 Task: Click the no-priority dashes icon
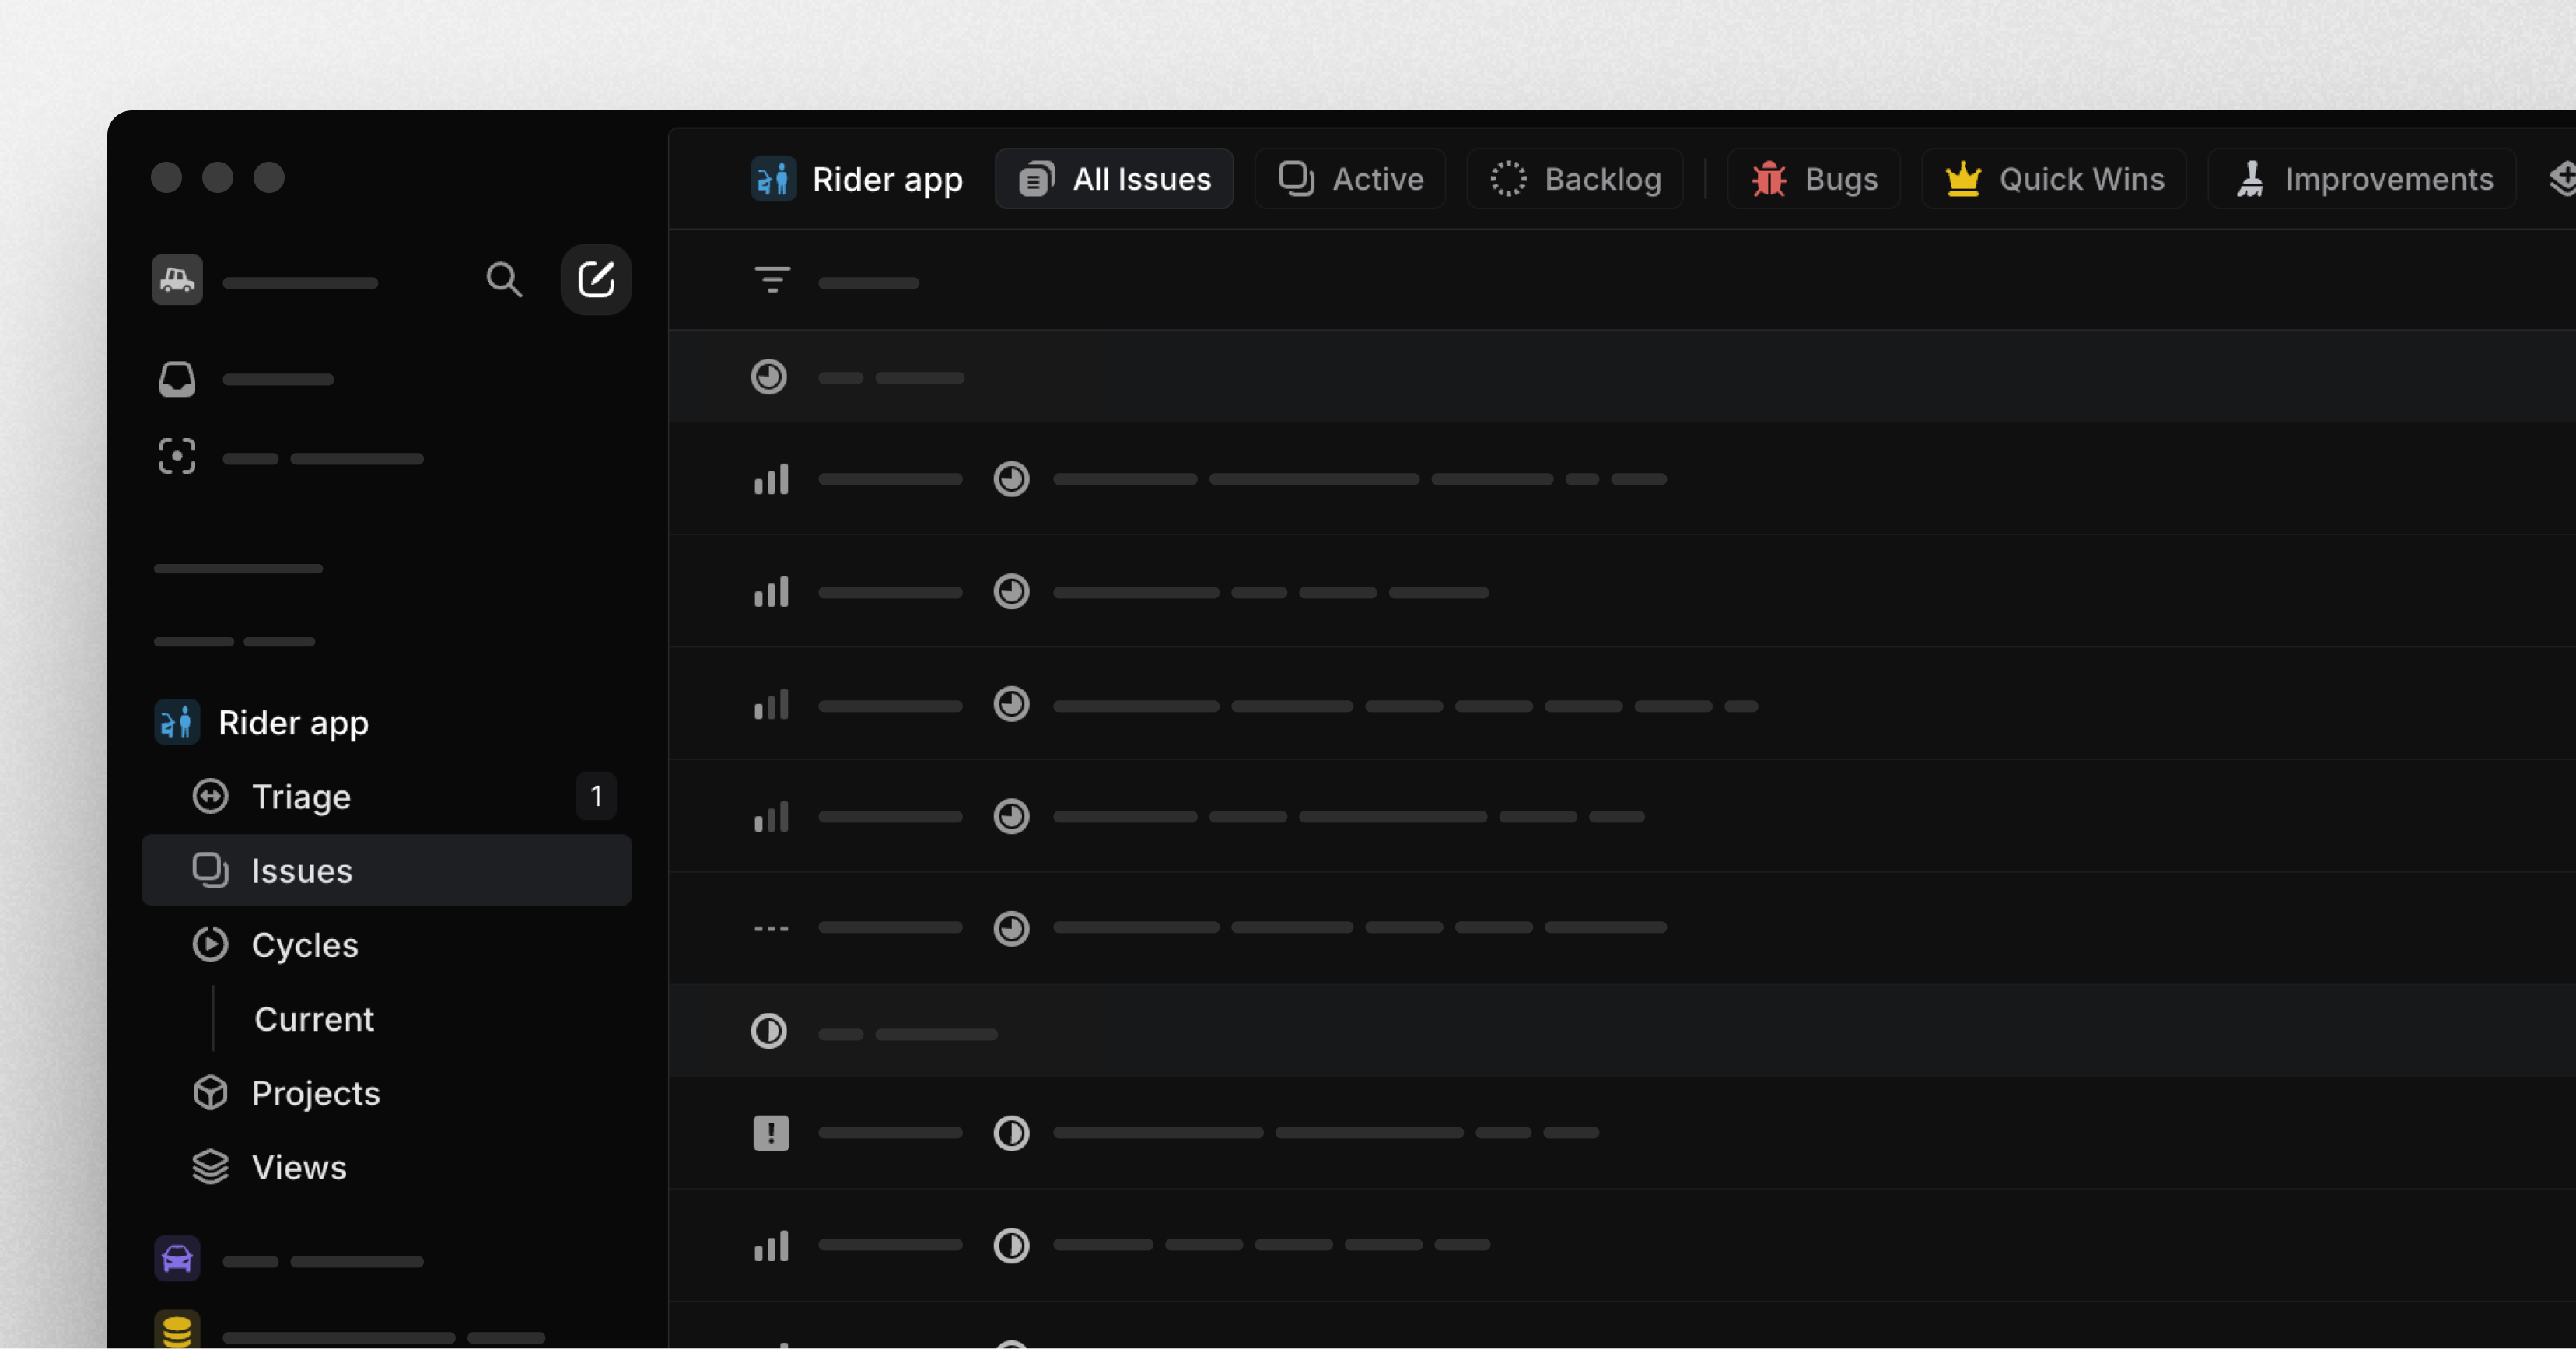(x=771, y=928)
